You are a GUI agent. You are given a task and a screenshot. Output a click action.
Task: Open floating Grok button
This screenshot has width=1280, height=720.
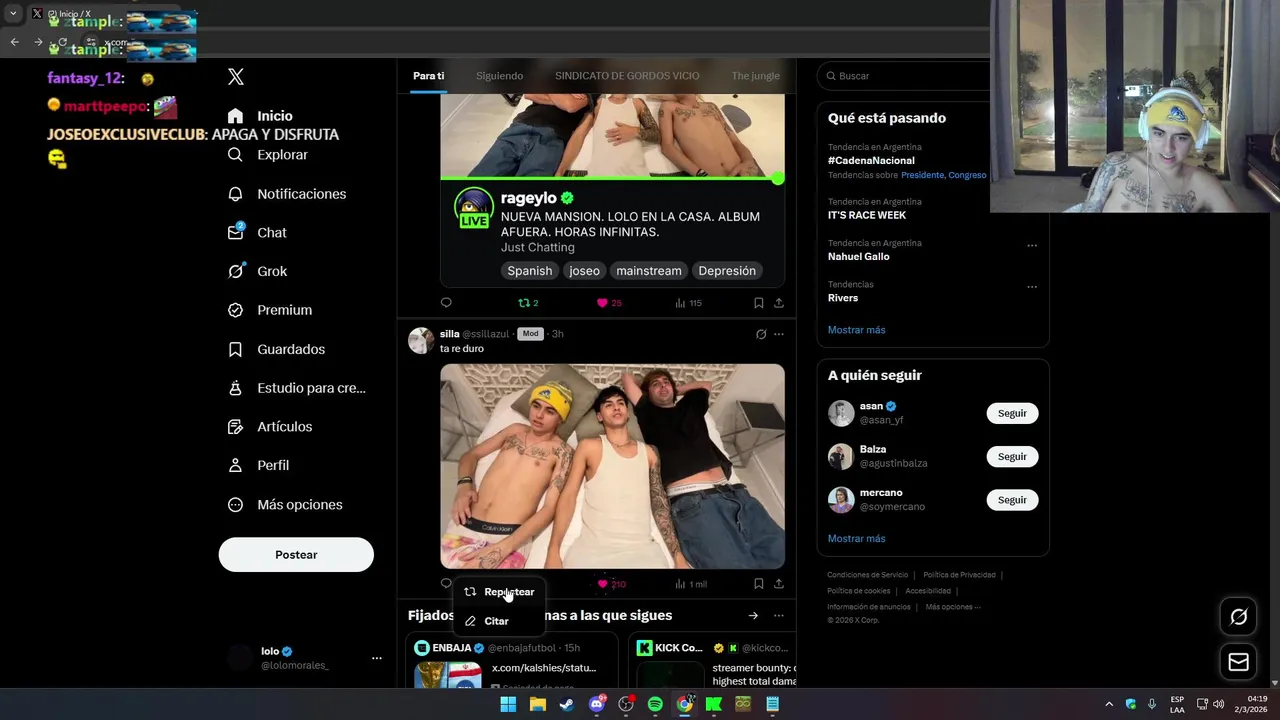(1238, 617)
